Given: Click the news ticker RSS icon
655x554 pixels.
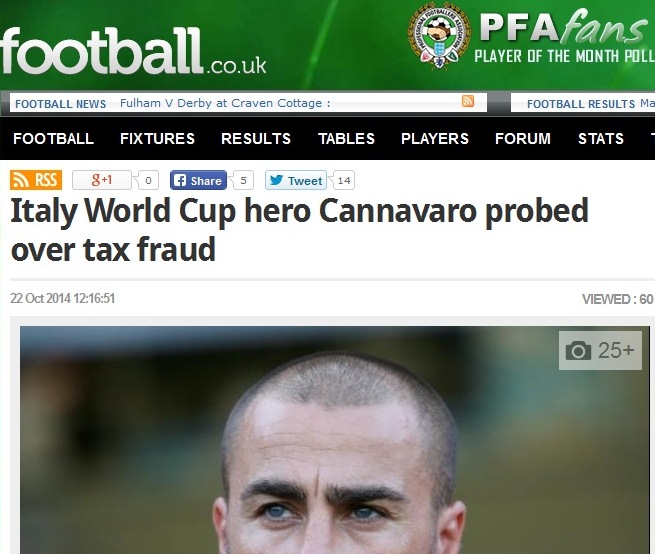Looking at the screenshot, I should [468, 101].
